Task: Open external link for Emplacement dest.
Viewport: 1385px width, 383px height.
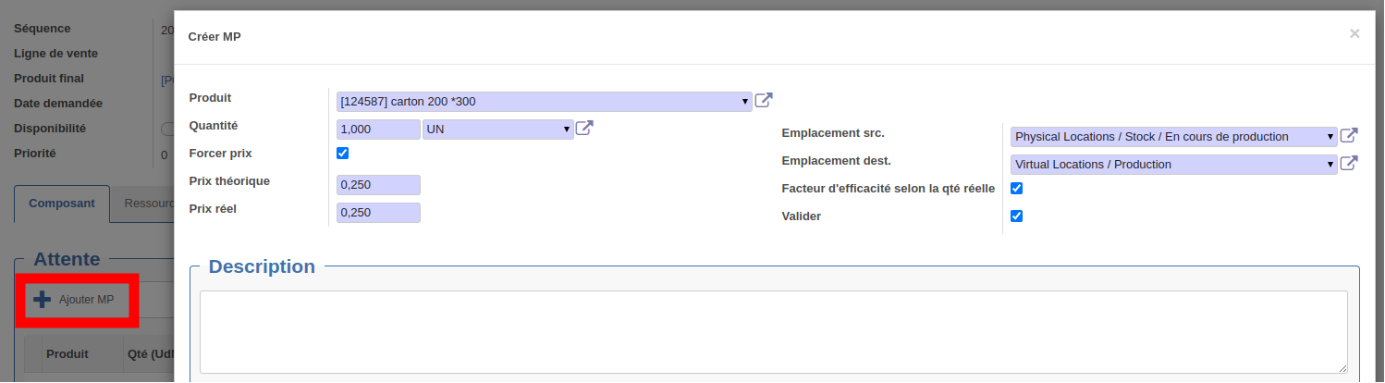Action: coord(1349,164)
